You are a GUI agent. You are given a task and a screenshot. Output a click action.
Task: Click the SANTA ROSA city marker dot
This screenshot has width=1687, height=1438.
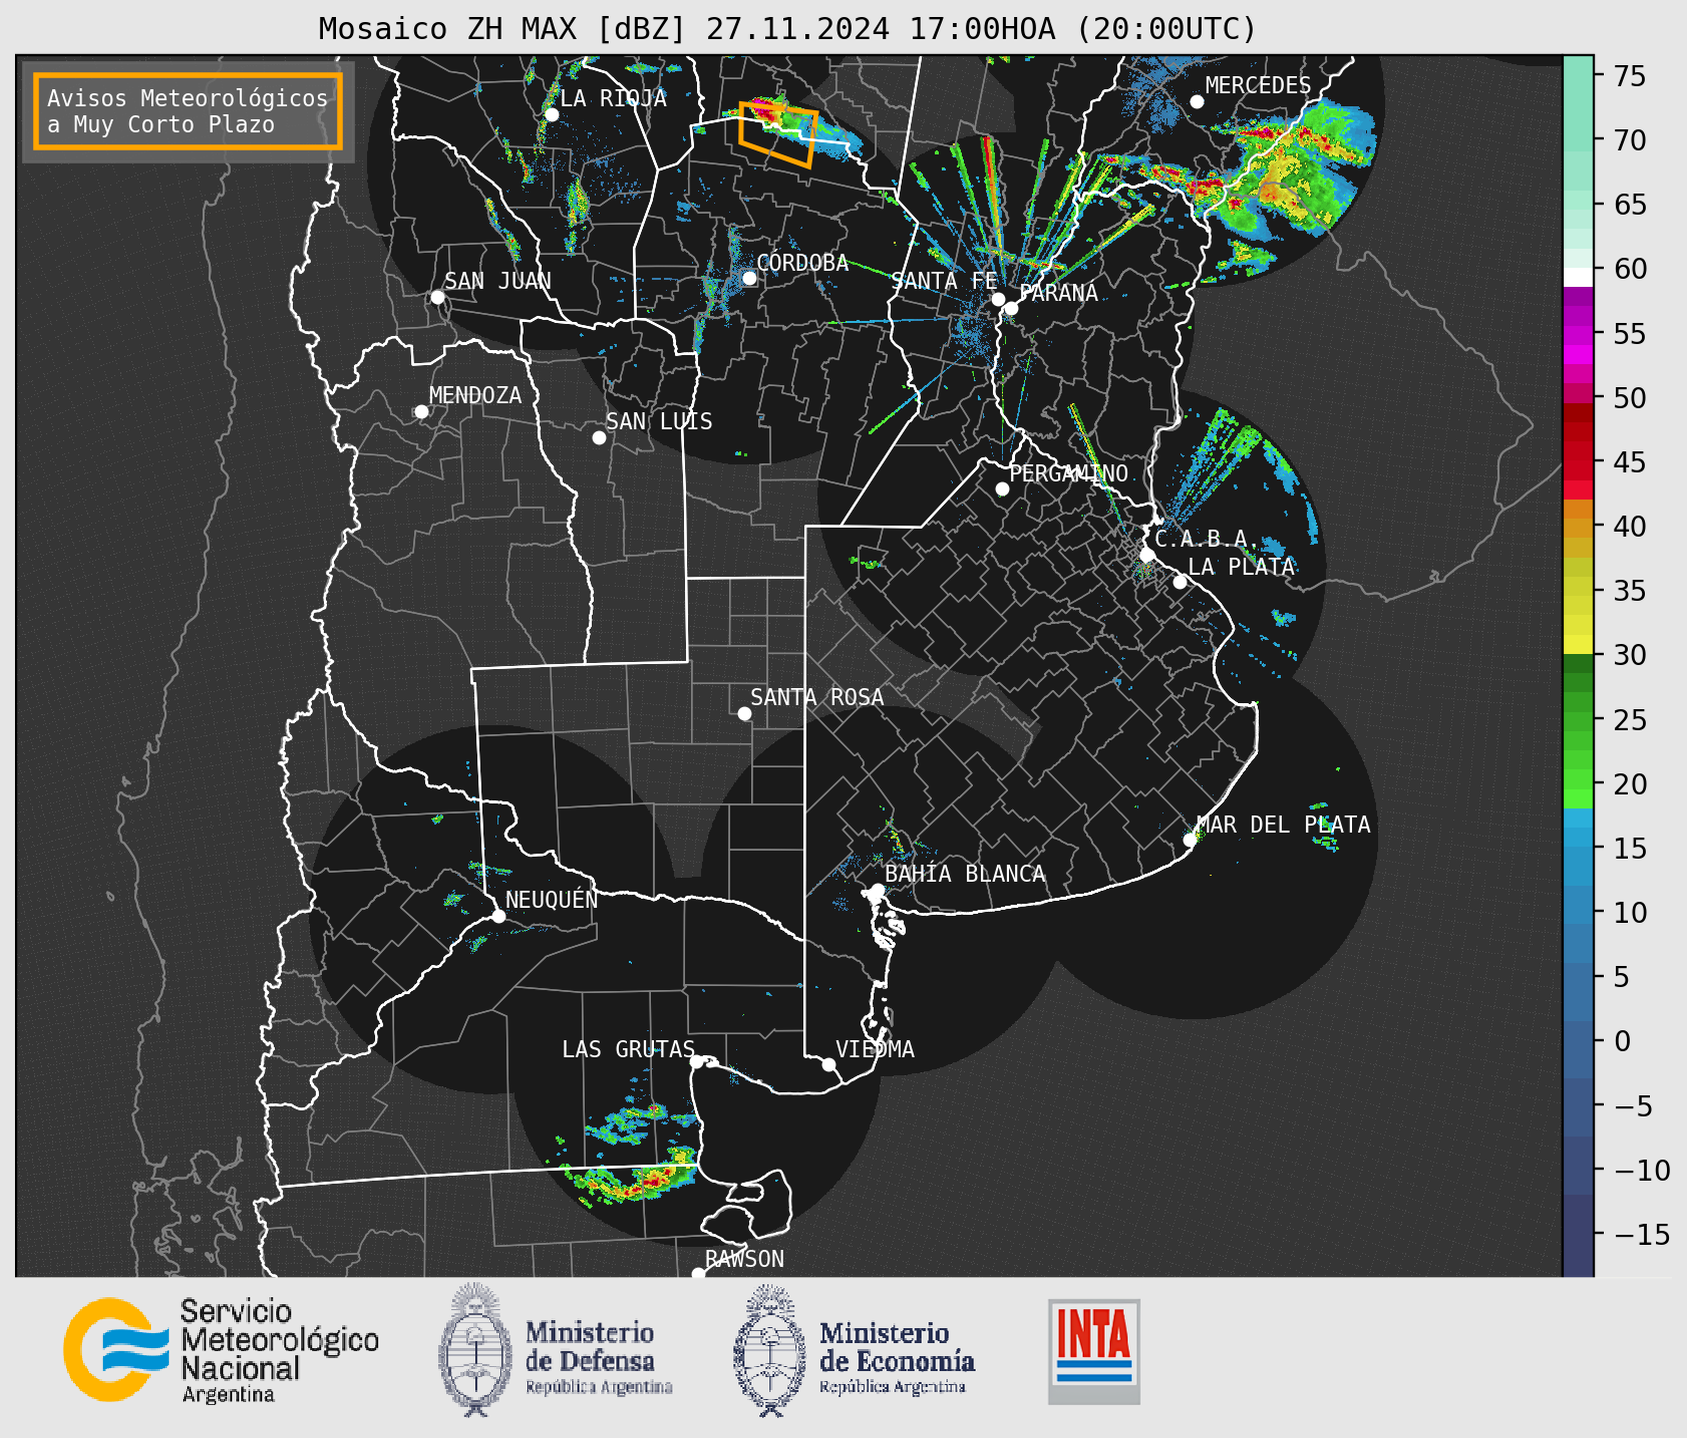click(x=744, y=714)
